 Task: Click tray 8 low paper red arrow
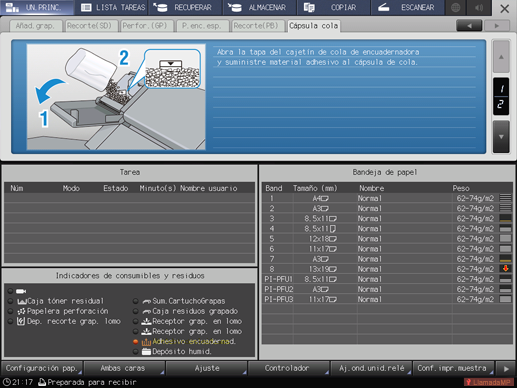505,269
